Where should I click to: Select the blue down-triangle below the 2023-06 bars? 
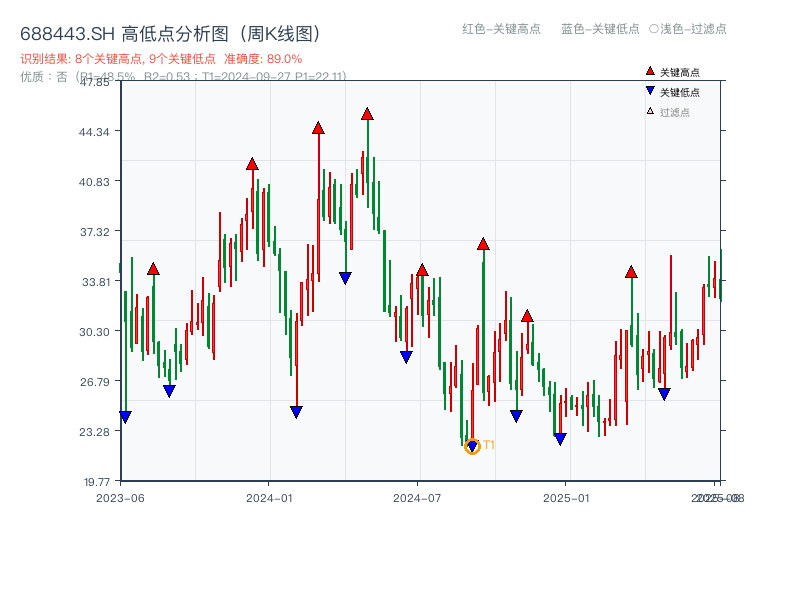click(125, 416)
